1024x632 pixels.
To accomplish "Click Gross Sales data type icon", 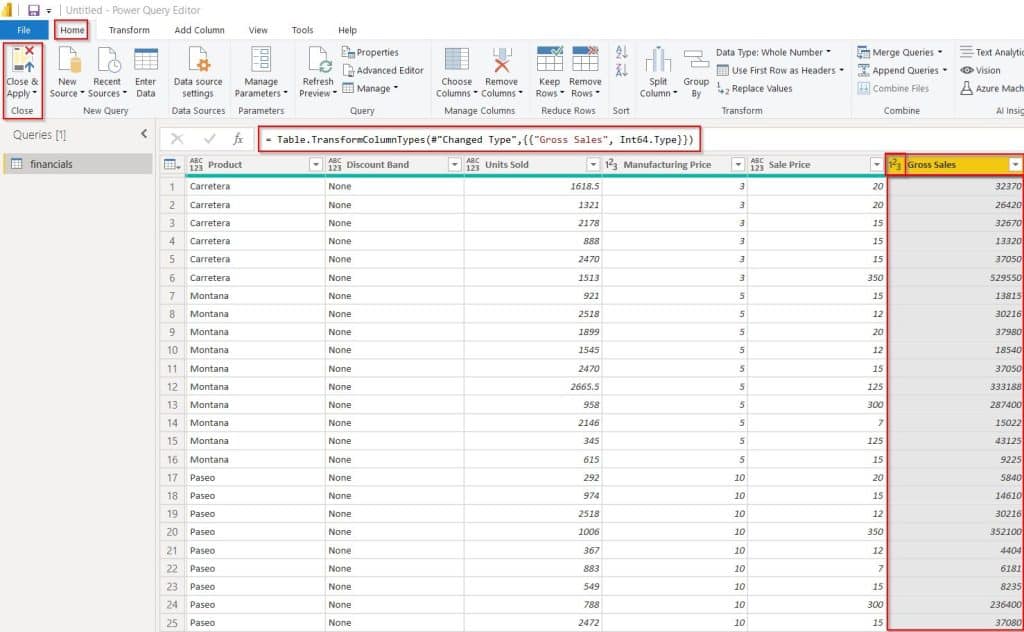I will [895, 165].
